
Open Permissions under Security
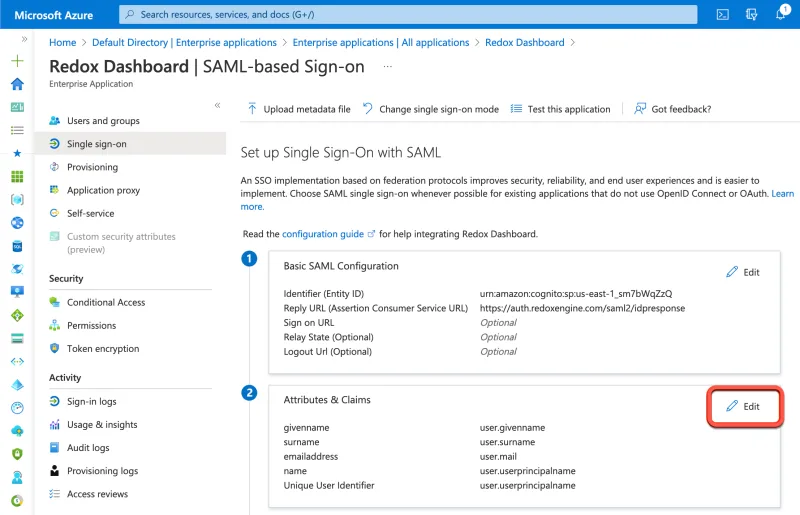(91, 326)
